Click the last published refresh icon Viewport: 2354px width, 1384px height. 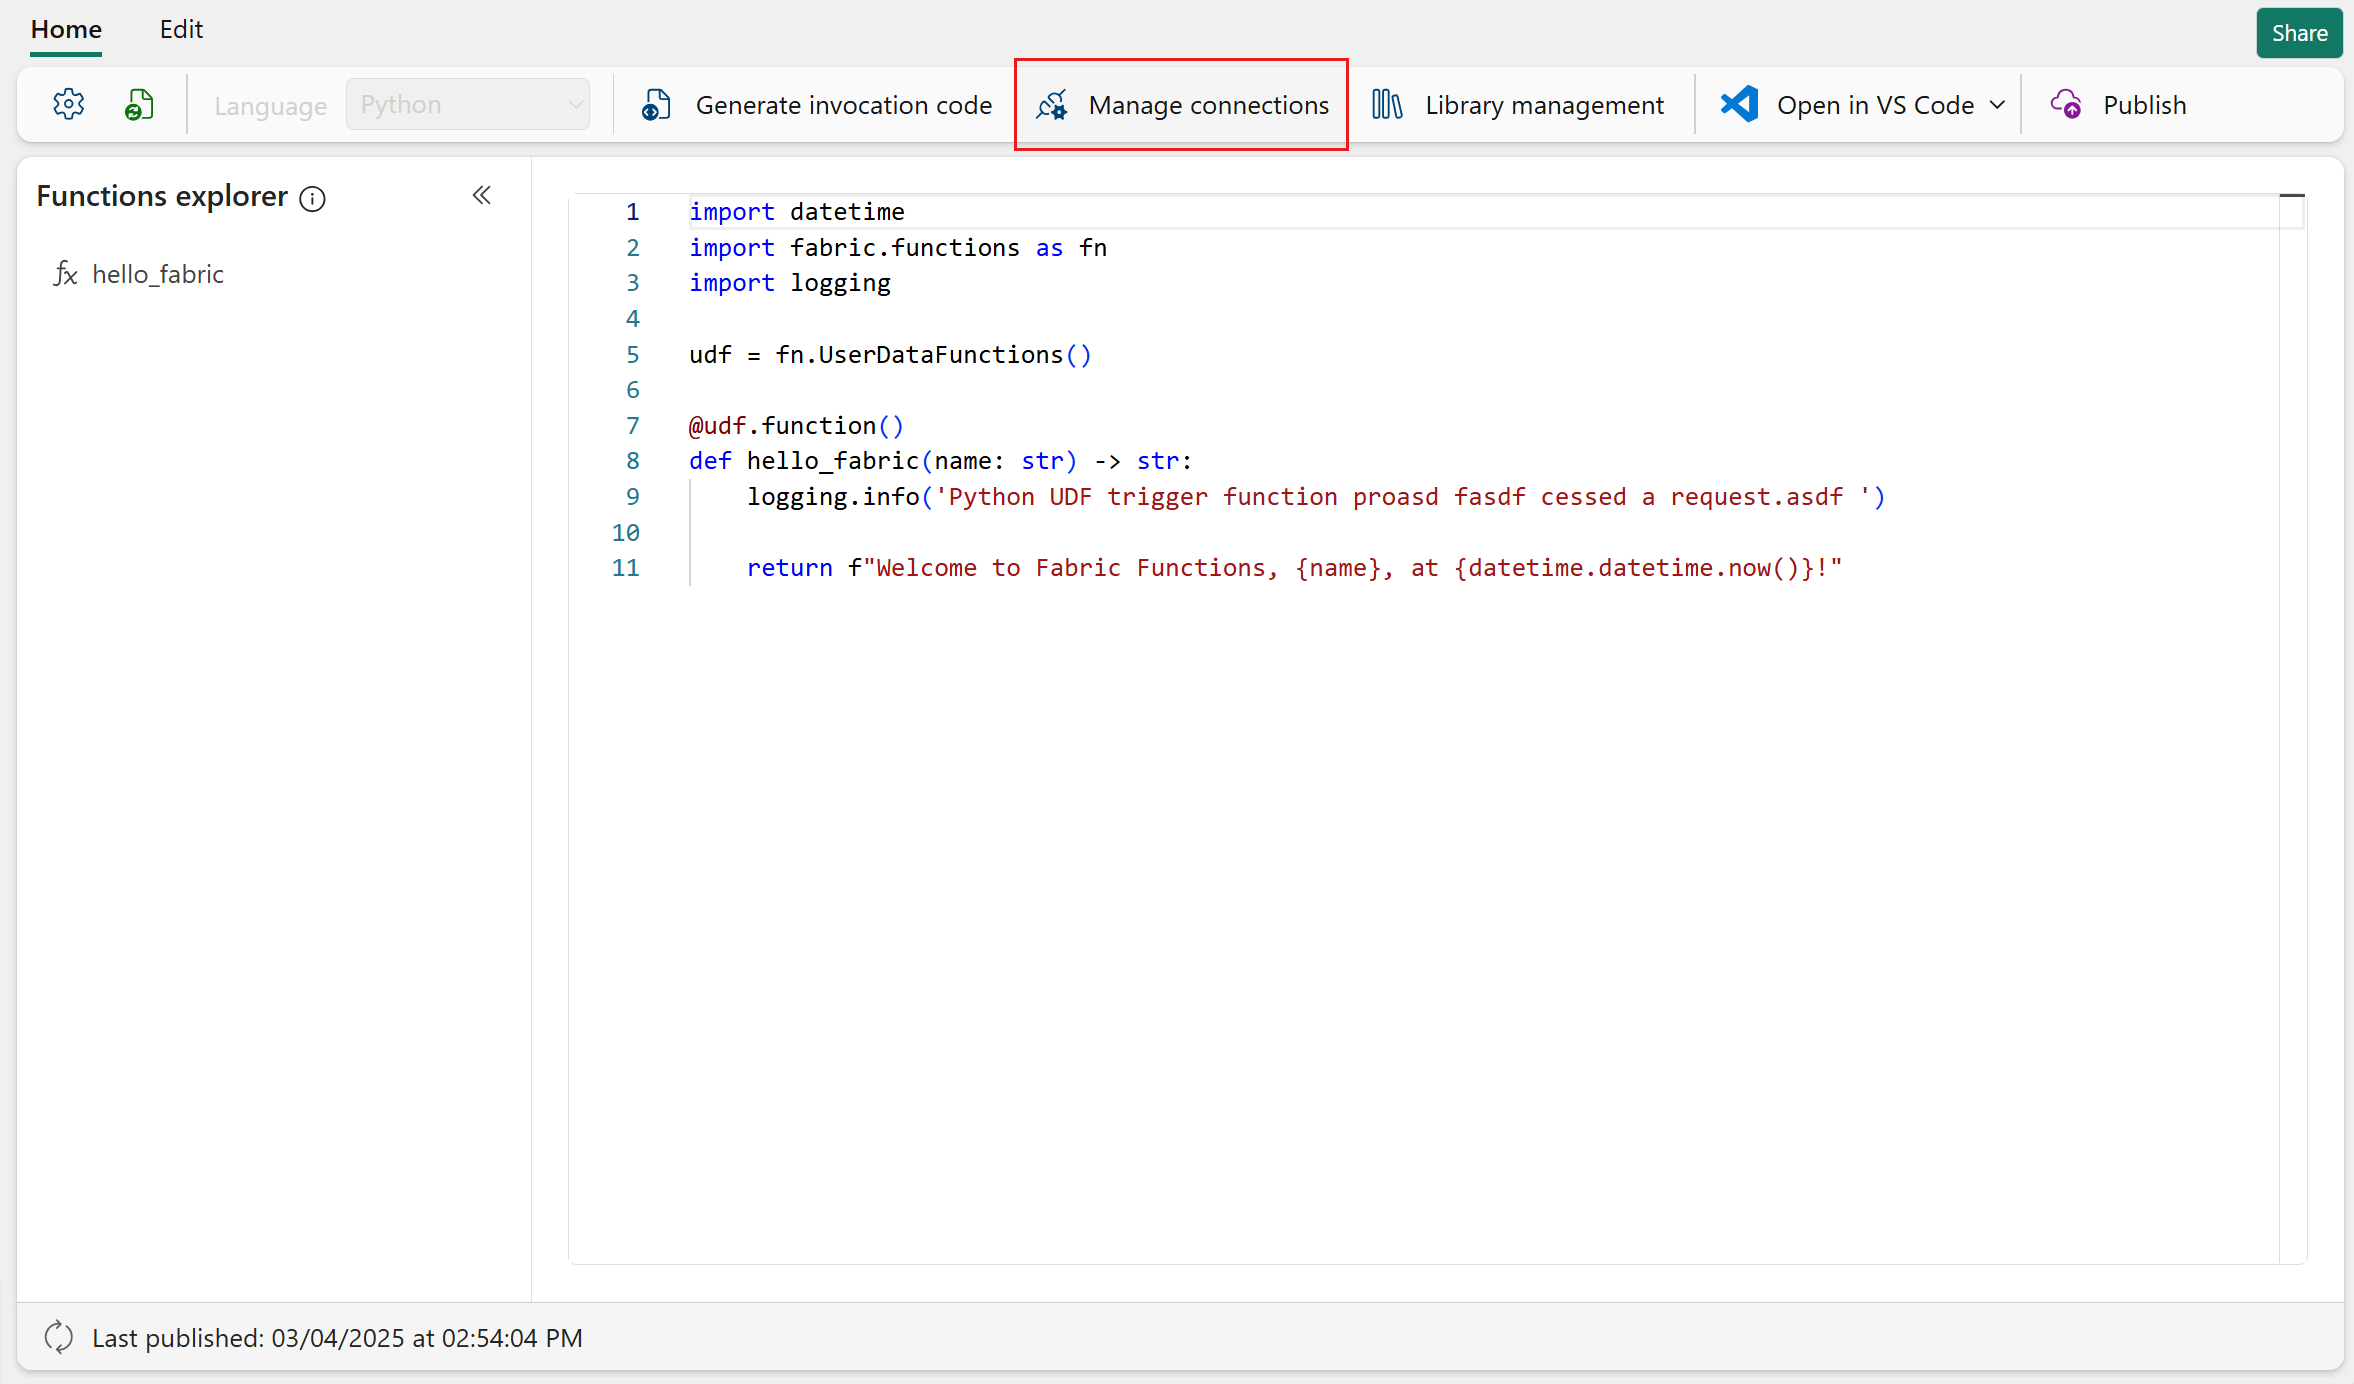click(x=59, y=1337)
